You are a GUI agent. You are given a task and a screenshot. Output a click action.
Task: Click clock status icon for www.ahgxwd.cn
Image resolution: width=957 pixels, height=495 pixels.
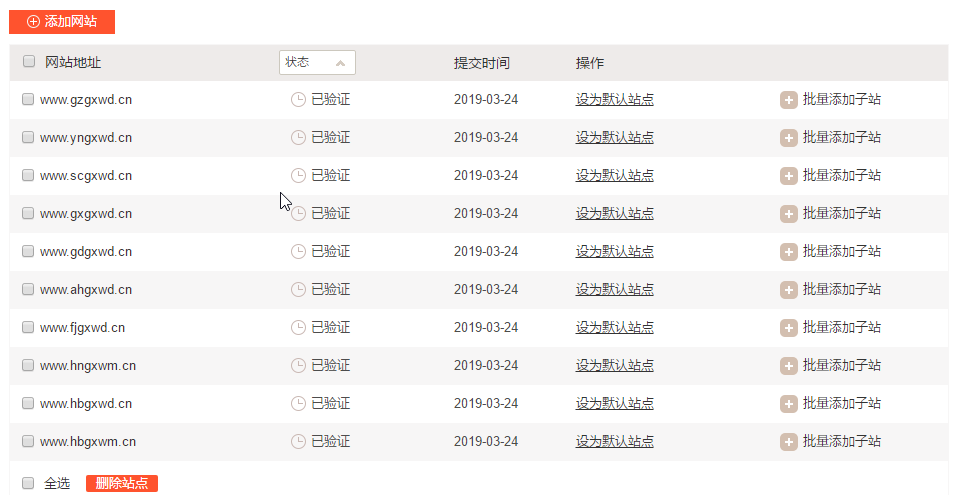pos(298,289)
